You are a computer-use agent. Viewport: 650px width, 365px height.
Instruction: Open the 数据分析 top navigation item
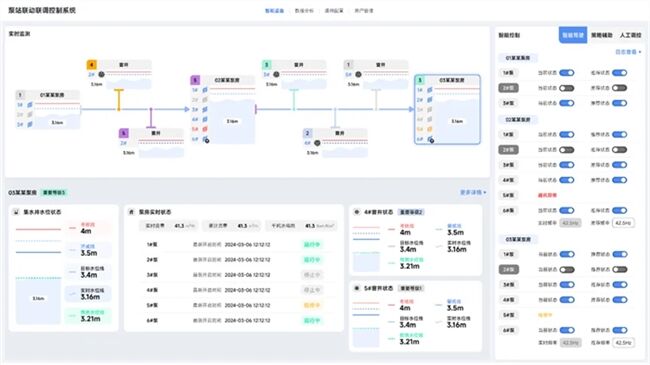point(304,11)
